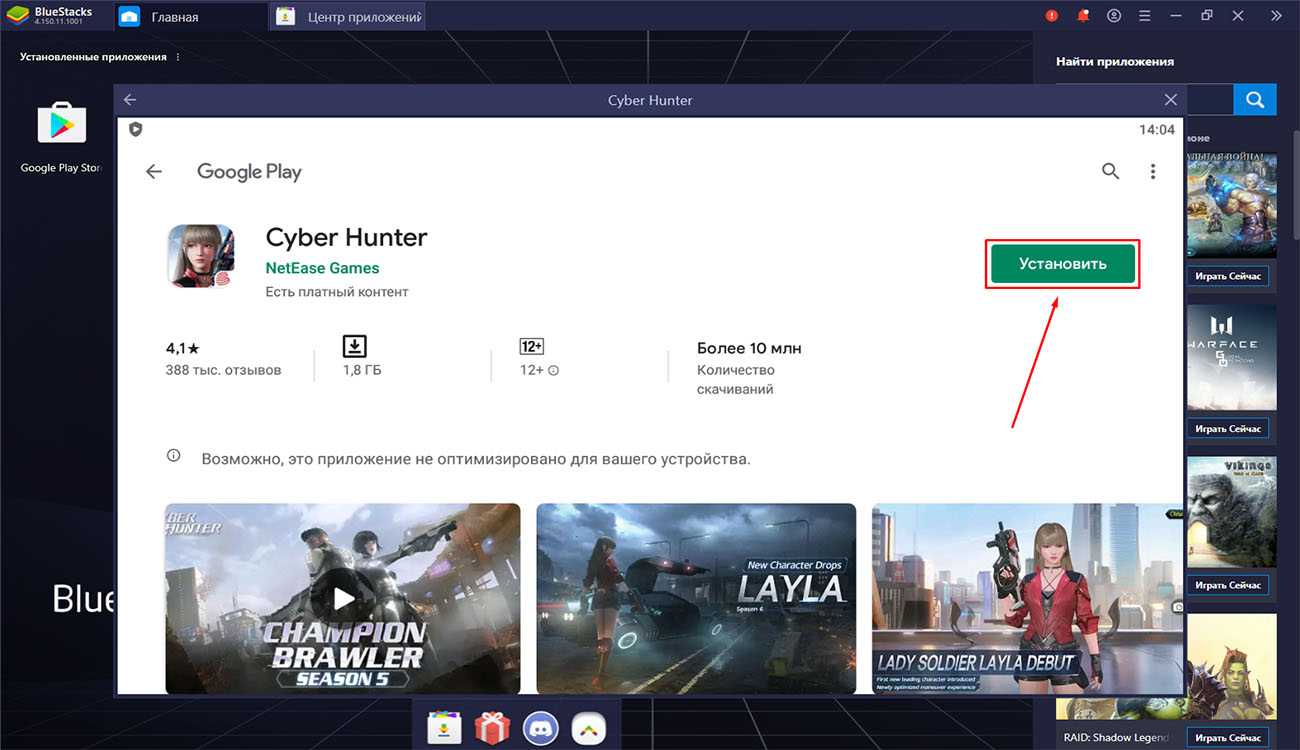
Task: Open the Discord dock icon
Action: coord(541,728)
